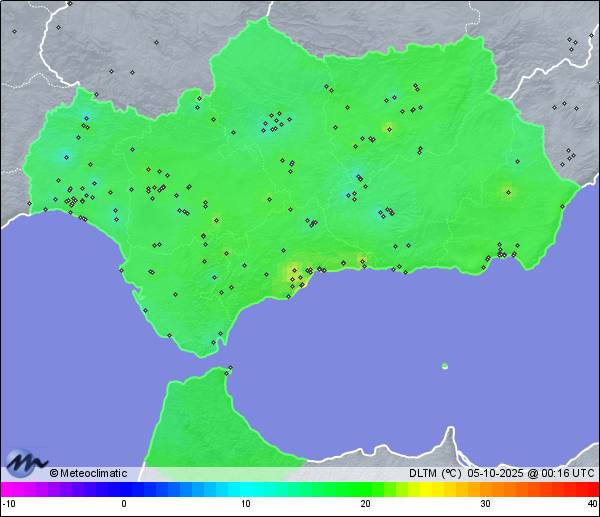Click the DLTM (ºC) label

pyautogui.click(x=435, y=473)
